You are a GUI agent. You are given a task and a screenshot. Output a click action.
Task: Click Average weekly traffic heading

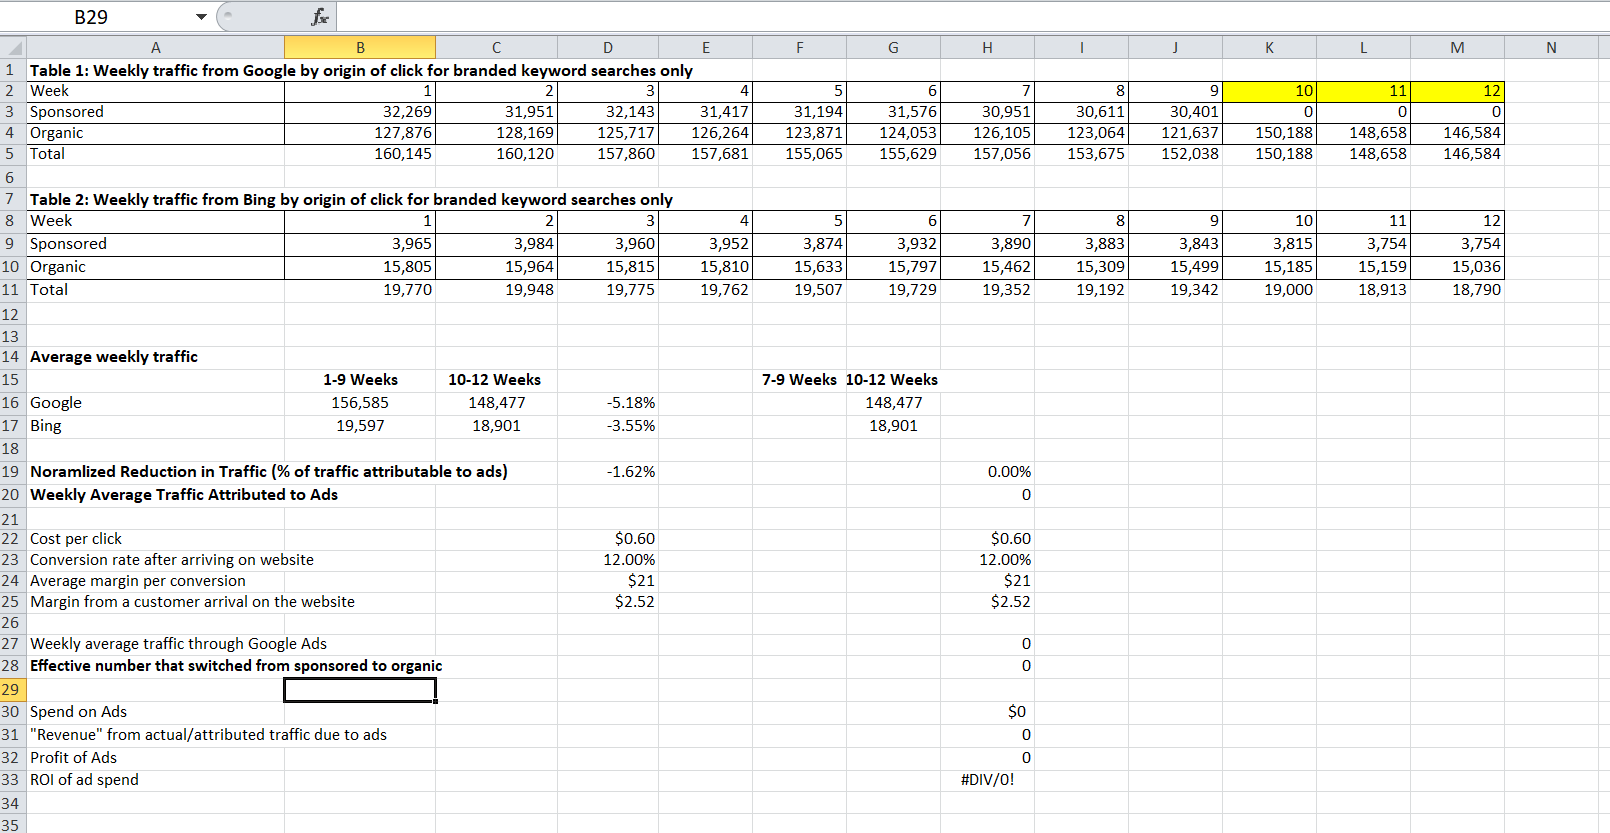coord(114,357)
